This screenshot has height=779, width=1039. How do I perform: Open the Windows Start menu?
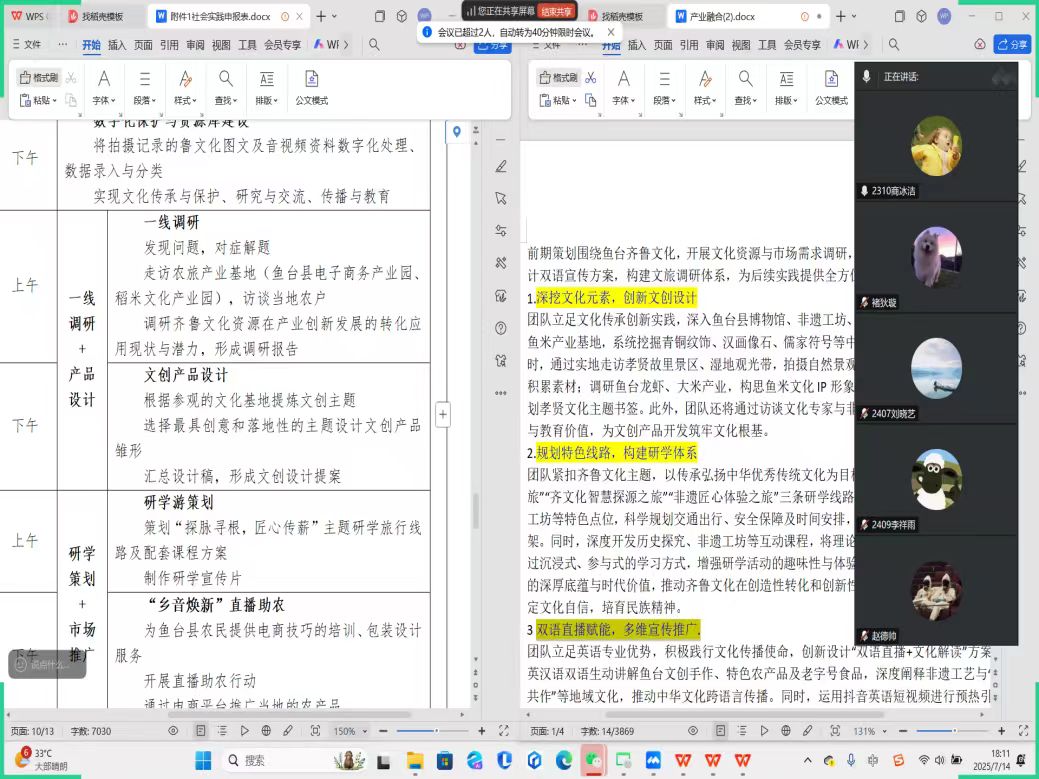click(204, 760)
